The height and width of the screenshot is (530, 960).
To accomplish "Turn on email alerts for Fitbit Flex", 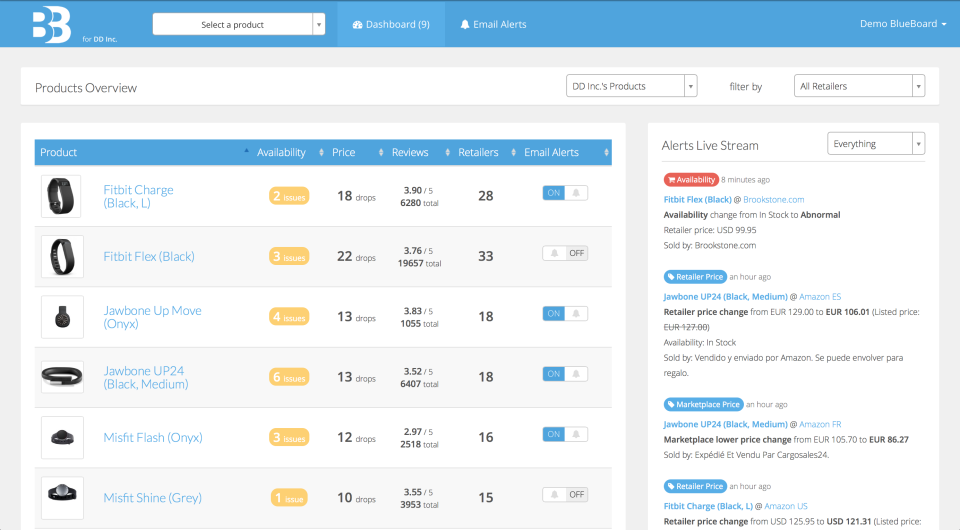I will tap(565, 253).
